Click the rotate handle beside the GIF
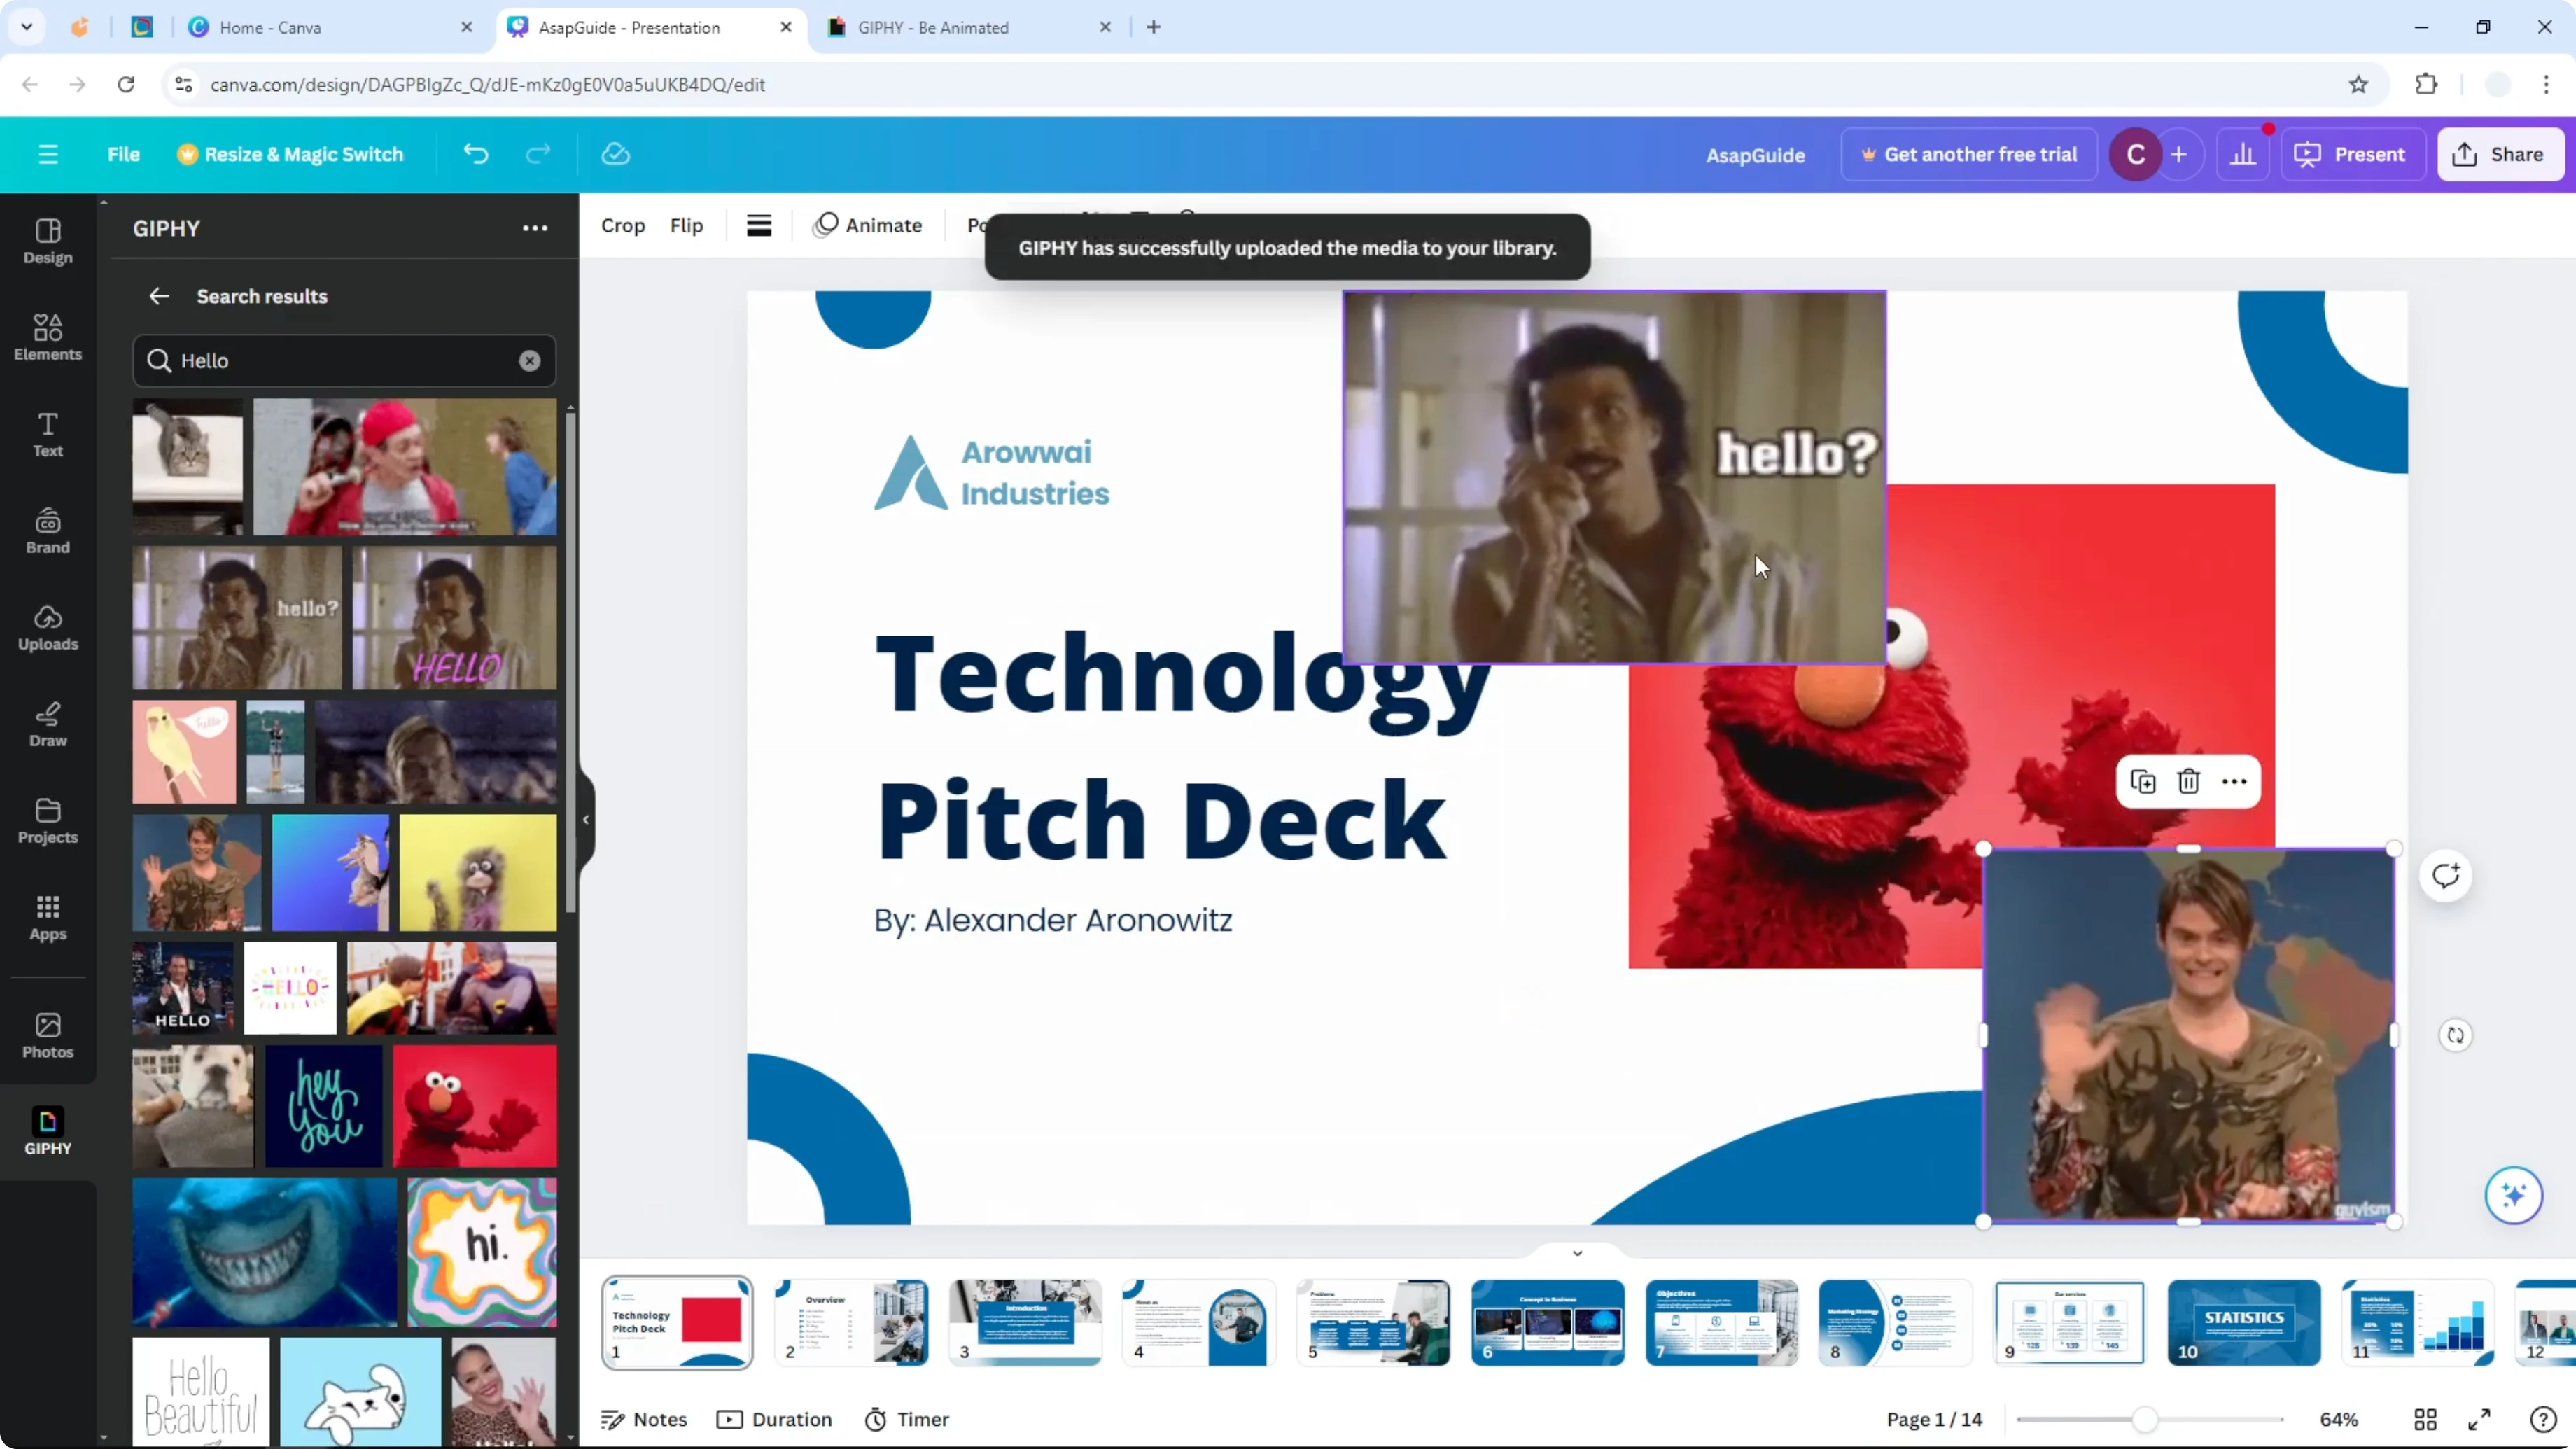The image size is (2576, 1449). (x=2456, y=1035)
